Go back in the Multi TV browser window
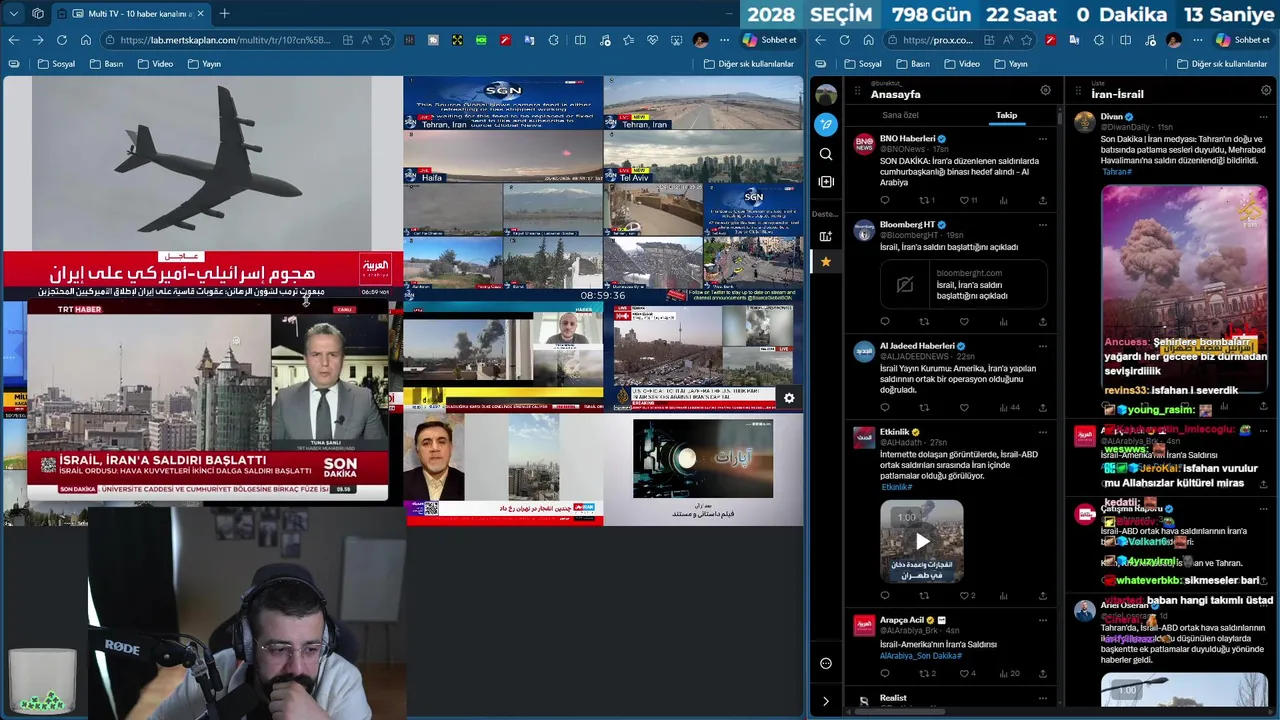The image size is (1280, 720). [14, 40]
